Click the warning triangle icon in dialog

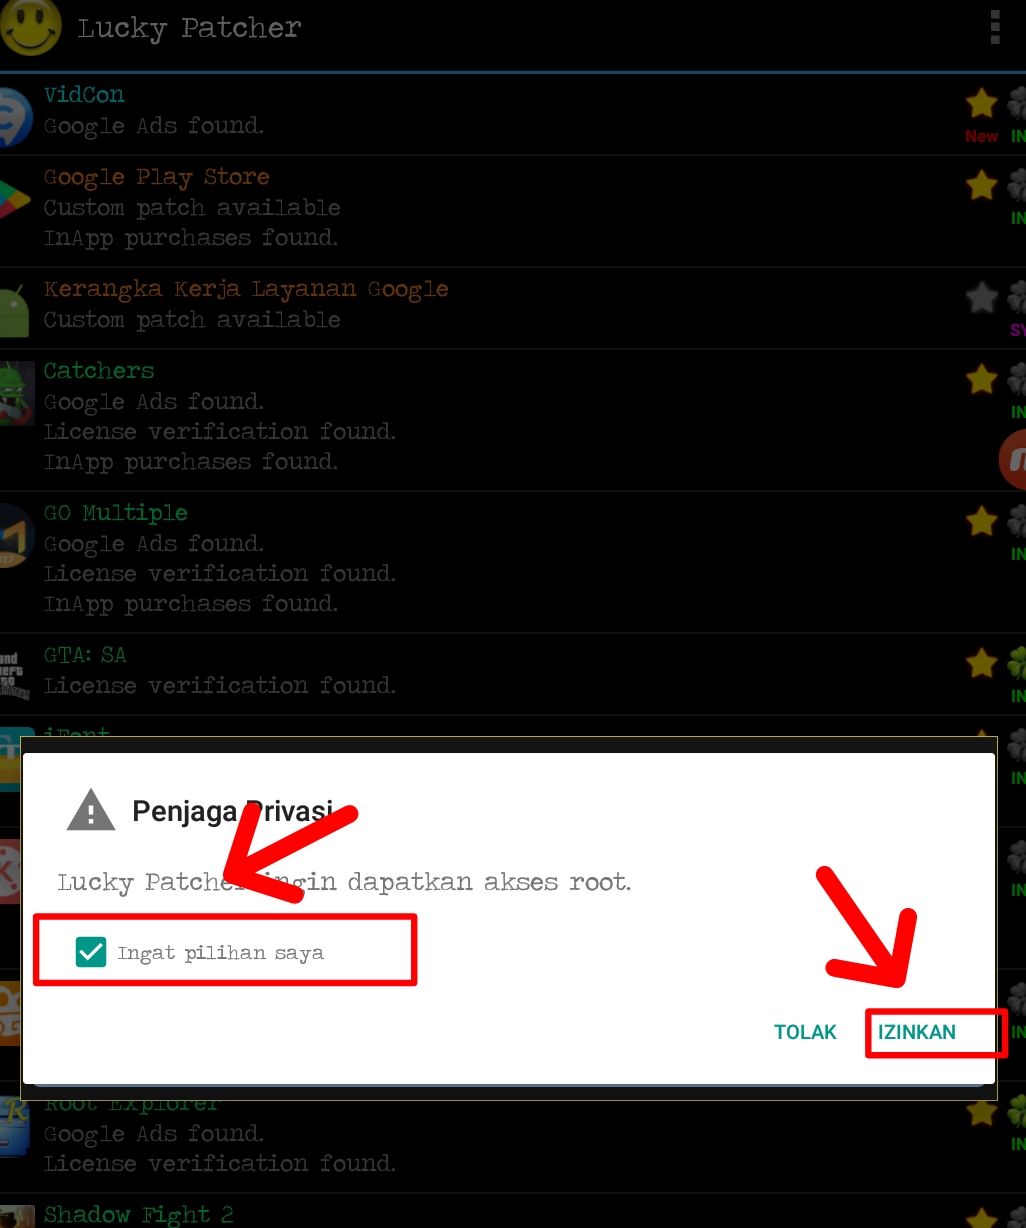tap(91, 810)
